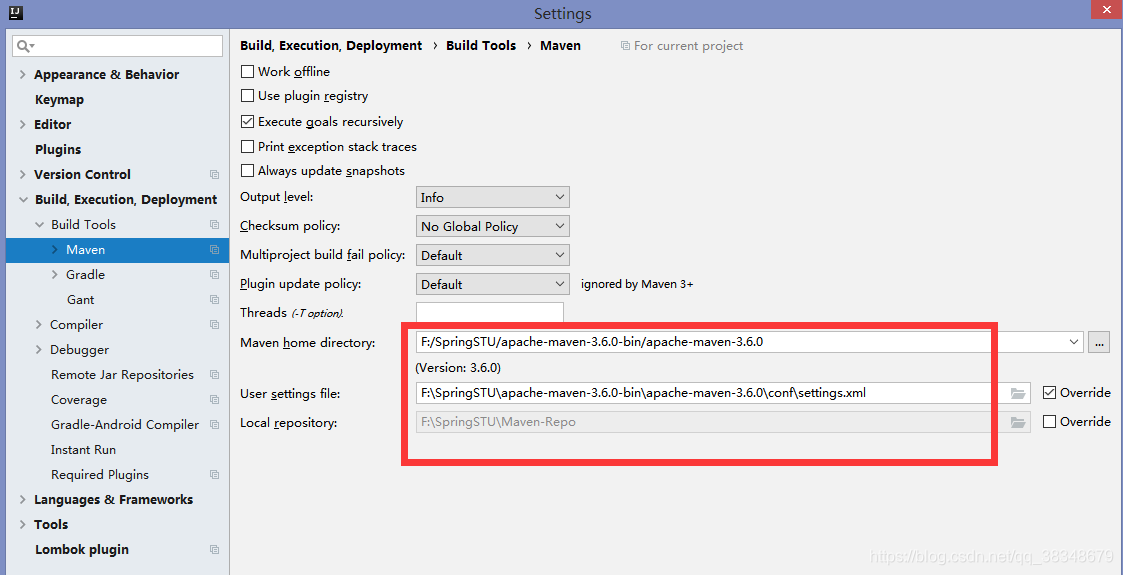Click the For current project indicator icon
This screenshot has width=1123, height=575.
pyautogui.click(x=625, y=46)
